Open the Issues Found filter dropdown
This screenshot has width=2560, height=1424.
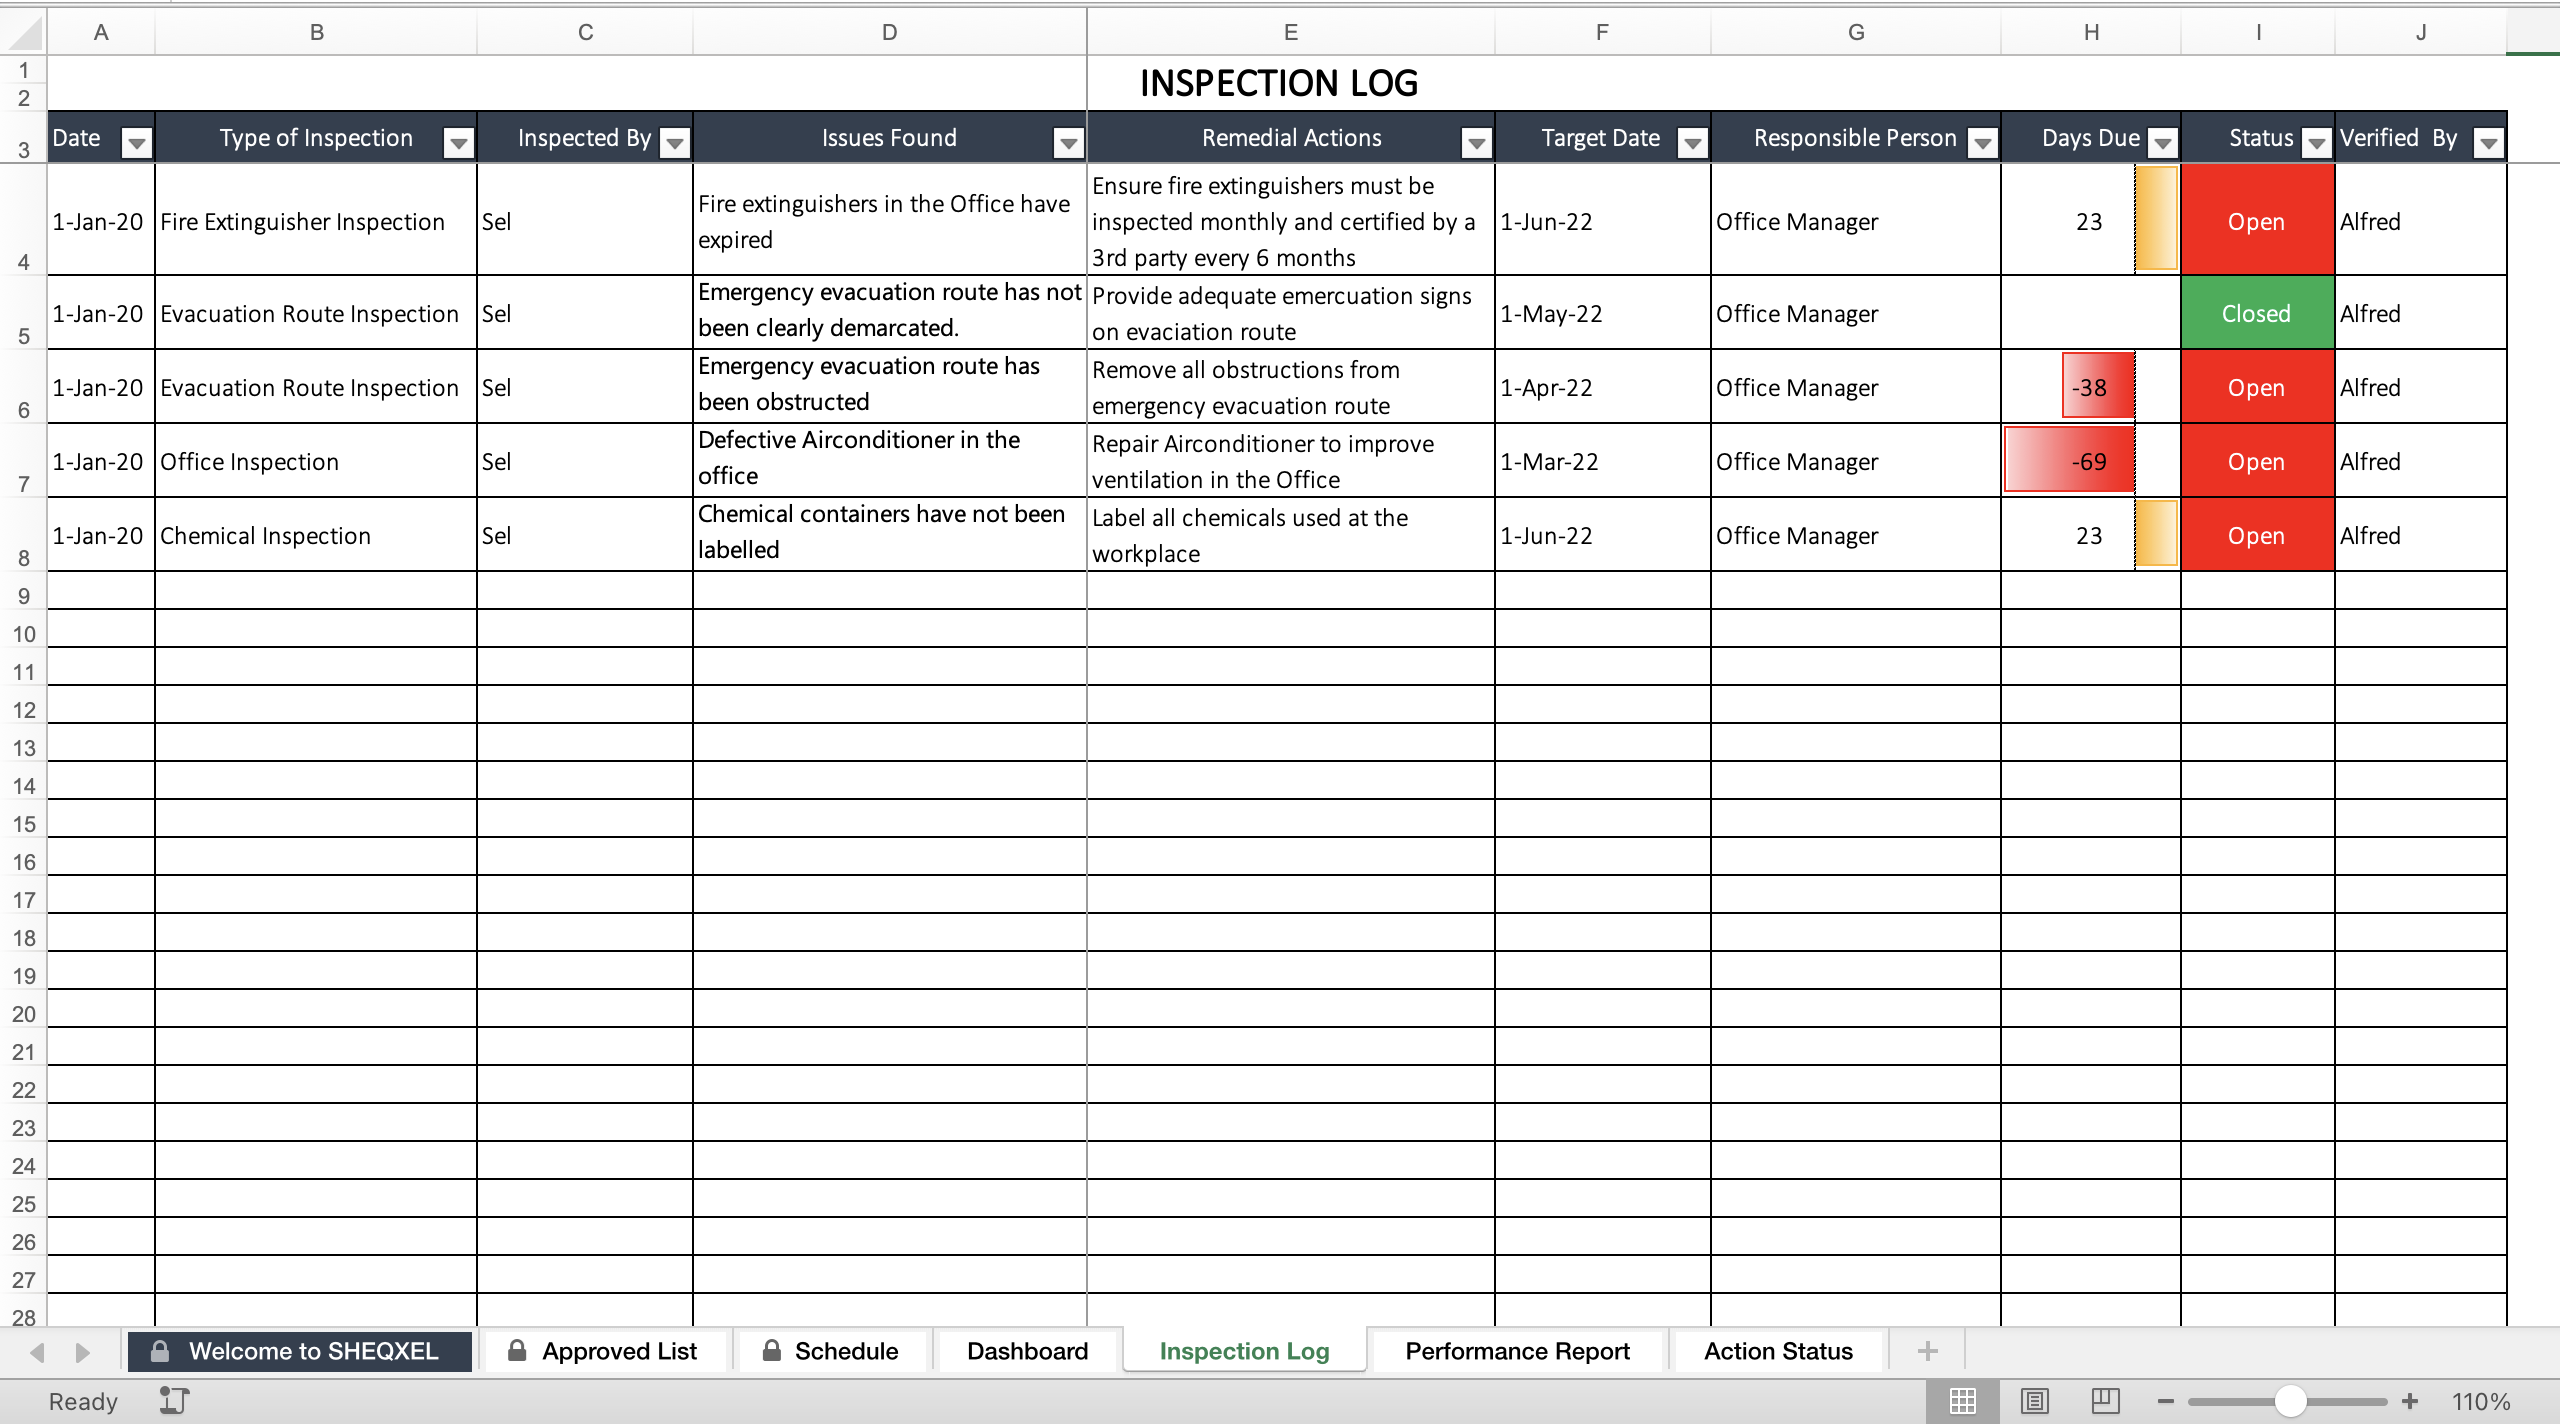1068,143
